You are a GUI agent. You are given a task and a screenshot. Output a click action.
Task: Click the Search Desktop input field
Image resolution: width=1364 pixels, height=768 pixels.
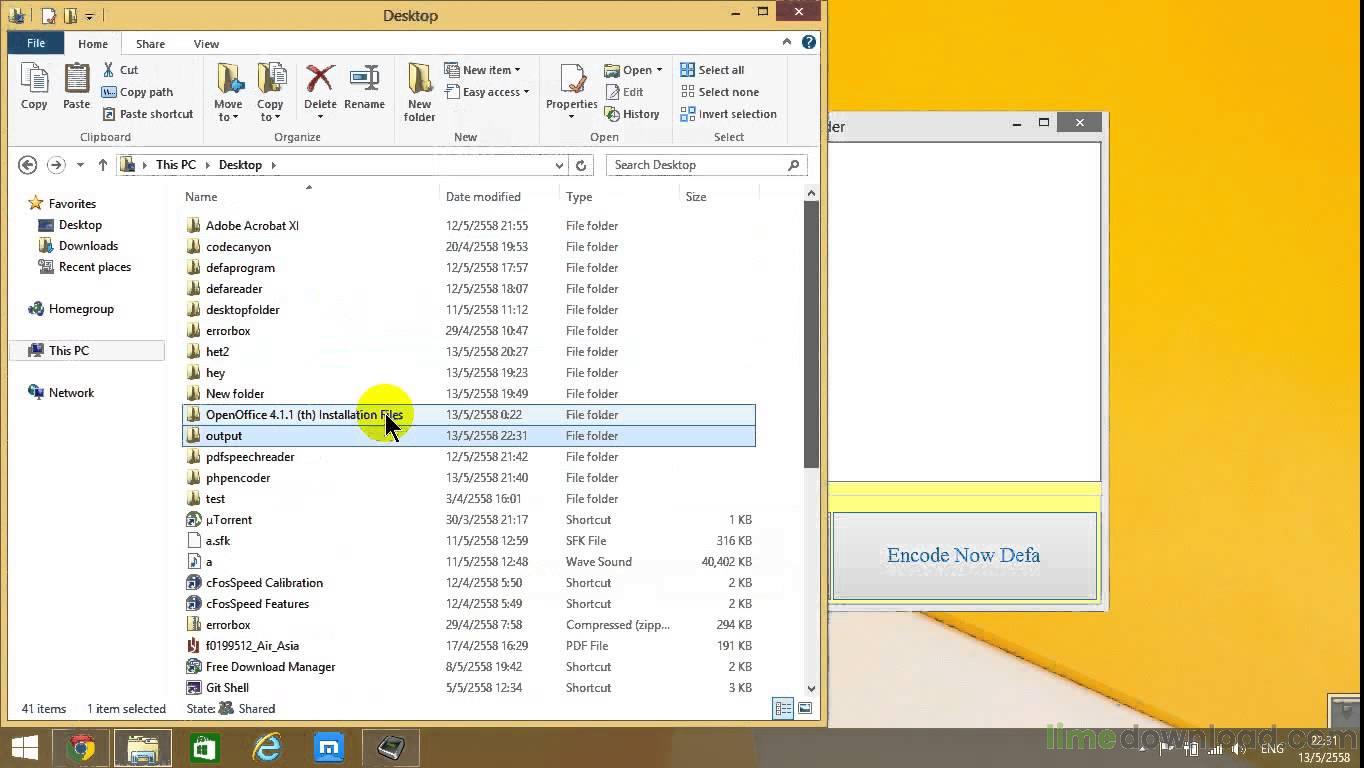pos(698,165)
